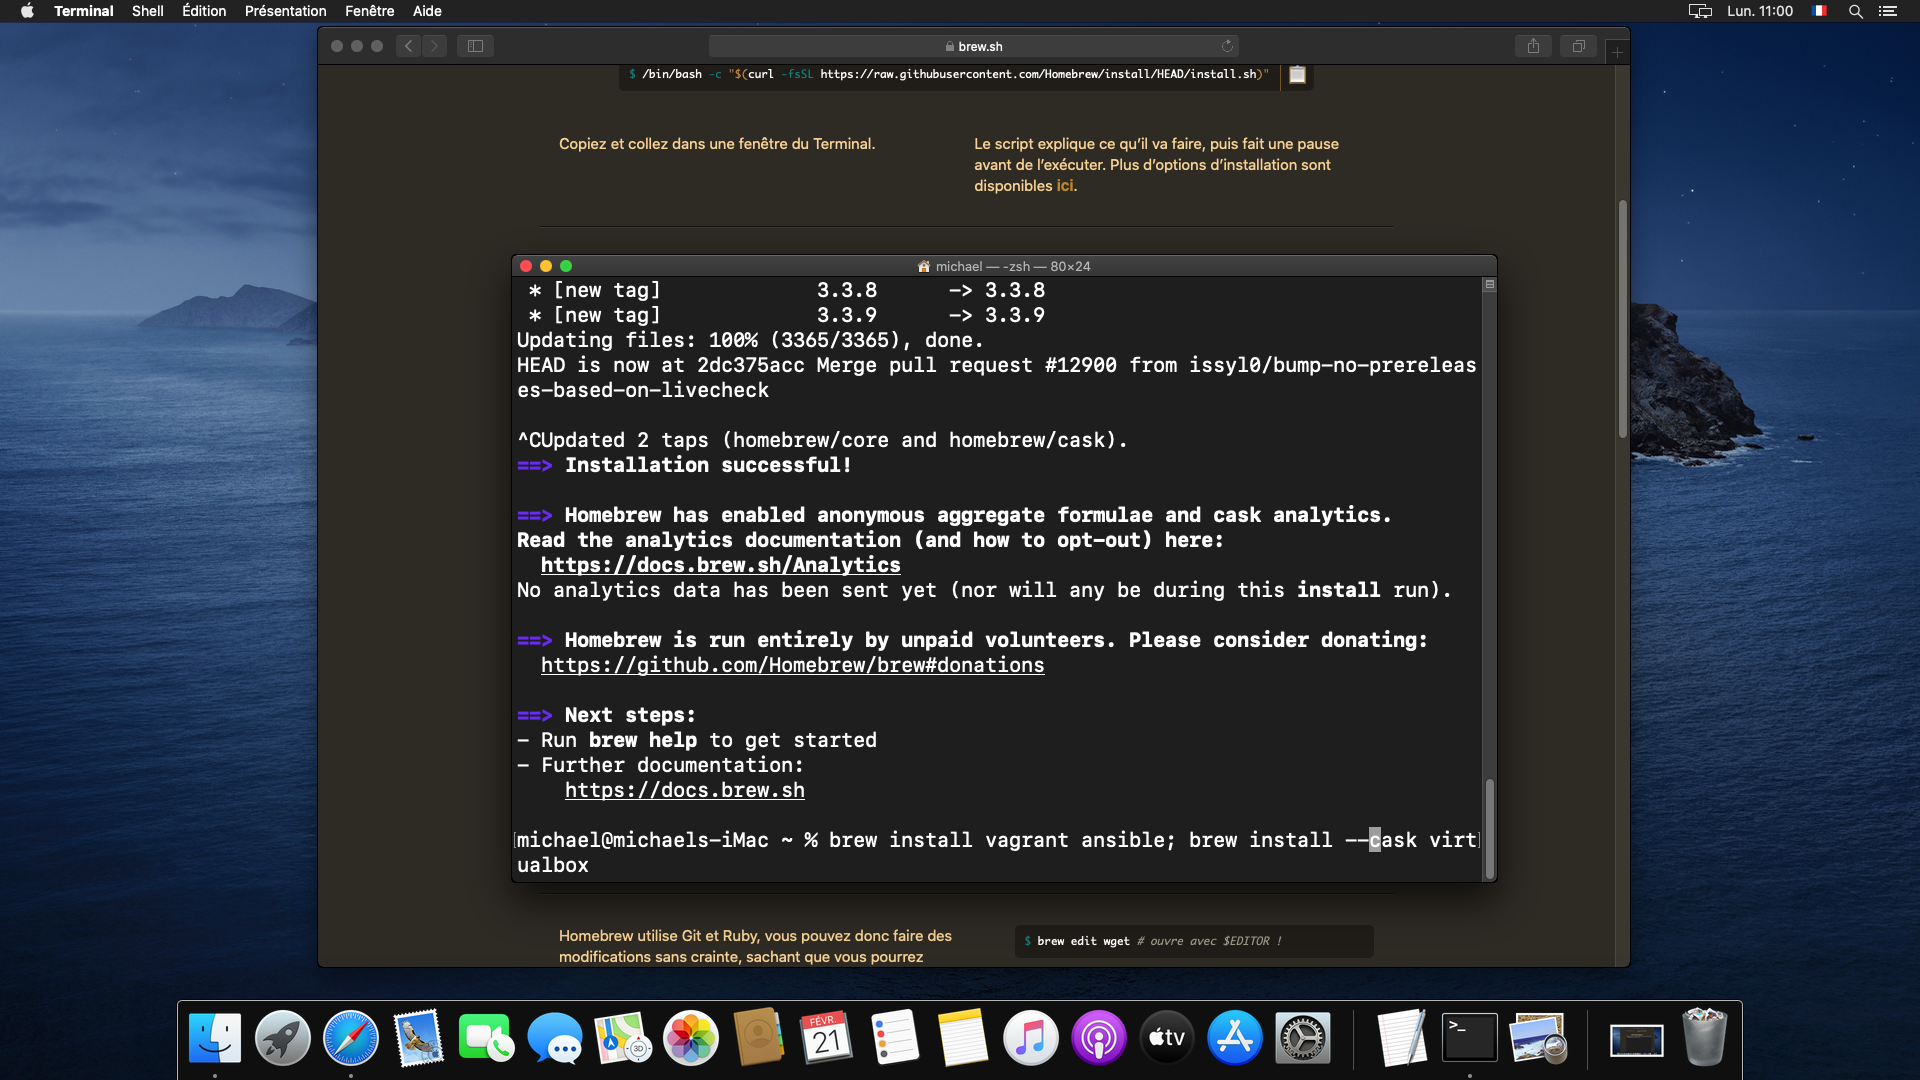Open Launchpad from the Dock
The height and width of the screenshot is (1080, 1920).
pos(283,1038)
